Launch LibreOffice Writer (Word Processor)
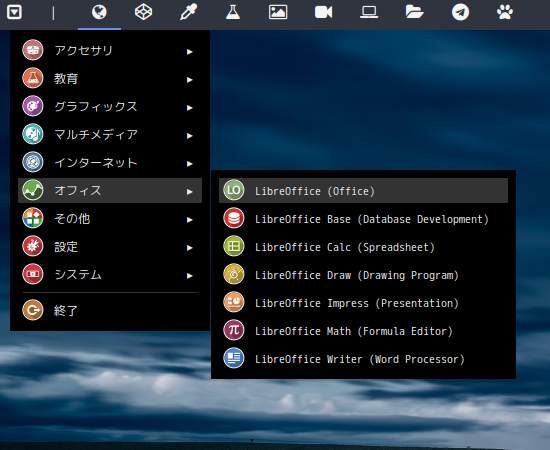 (x=363, y=359)
